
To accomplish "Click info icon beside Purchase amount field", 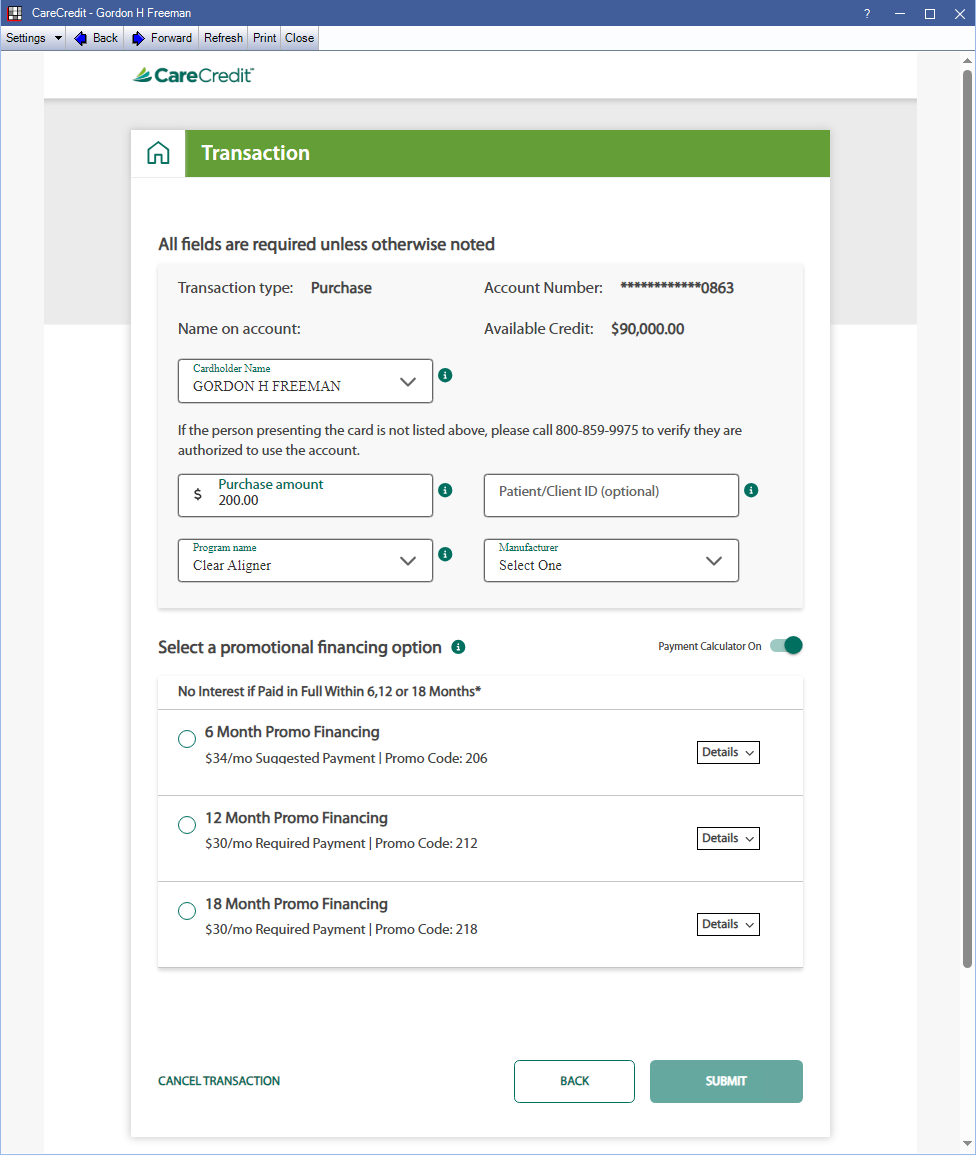I will click(x=446, y=490).
